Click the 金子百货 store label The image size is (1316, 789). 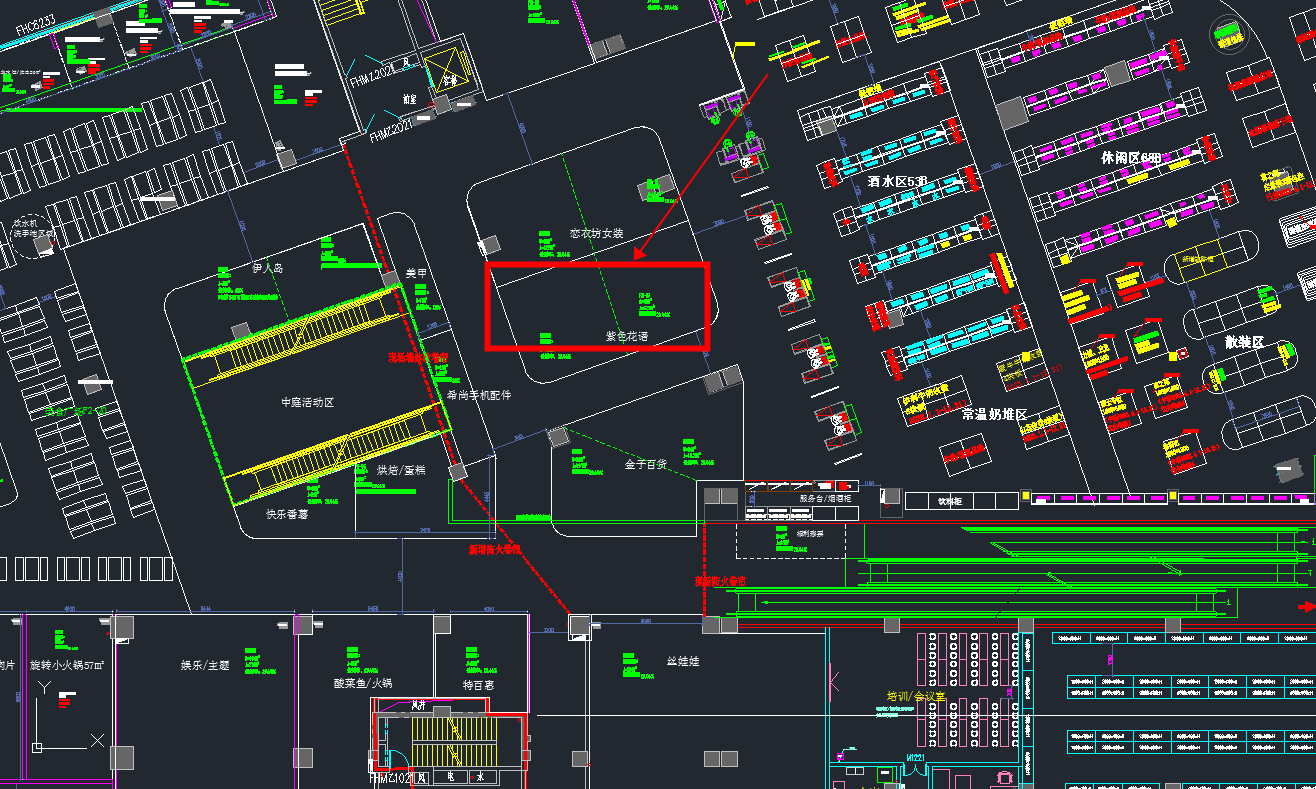(646, 465)
